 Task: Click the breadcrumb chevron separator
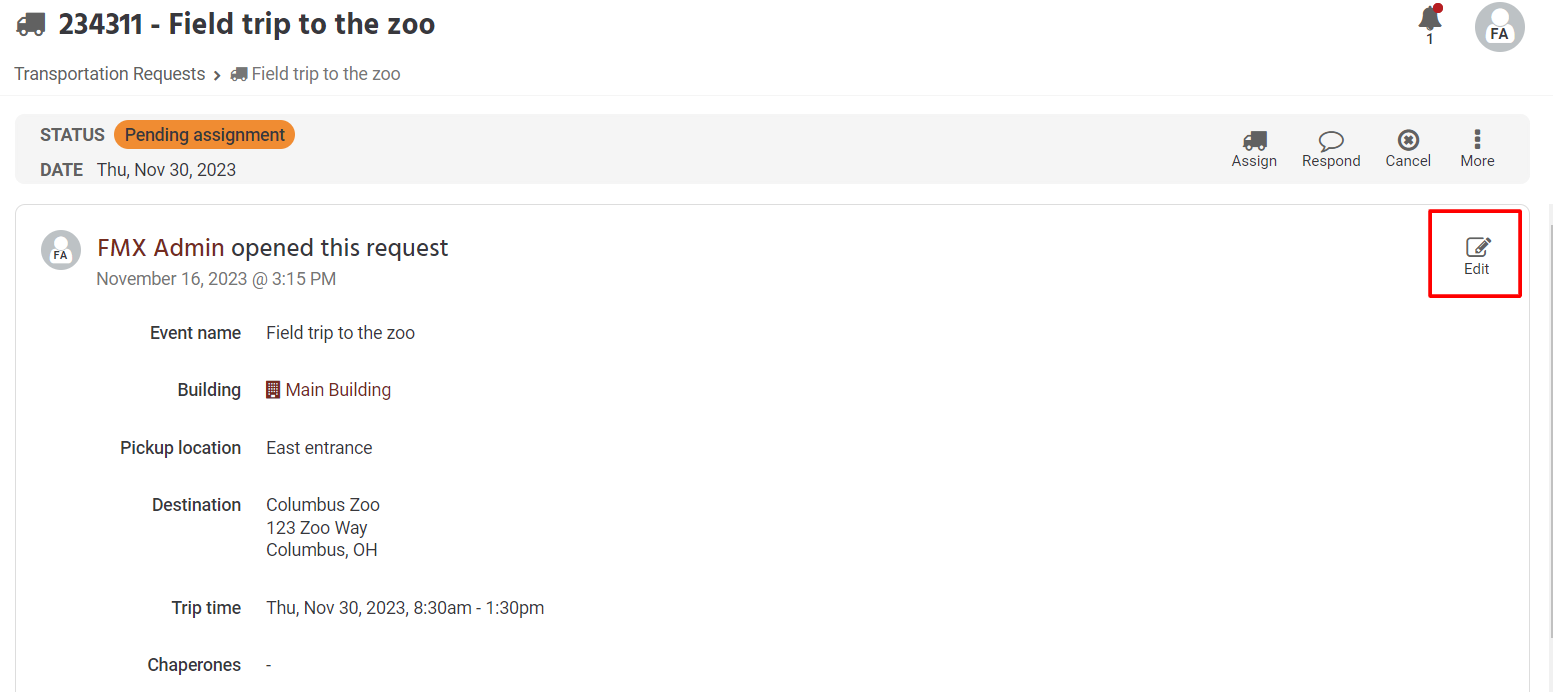point(217,75)
